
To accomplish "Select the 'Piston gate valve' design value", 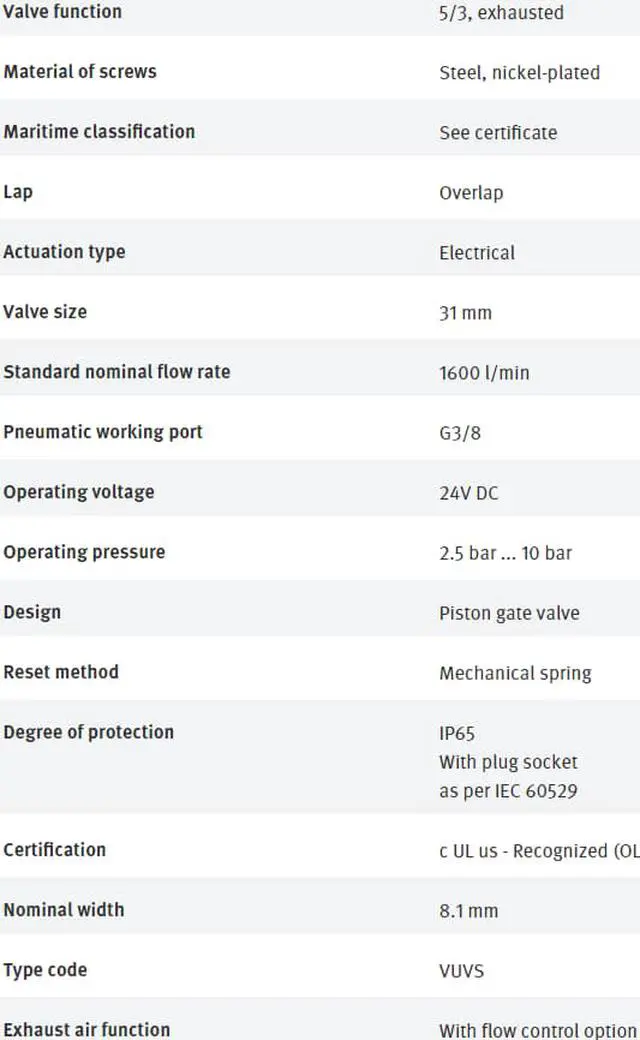I will pyautogui.click(x=509, y=613).
